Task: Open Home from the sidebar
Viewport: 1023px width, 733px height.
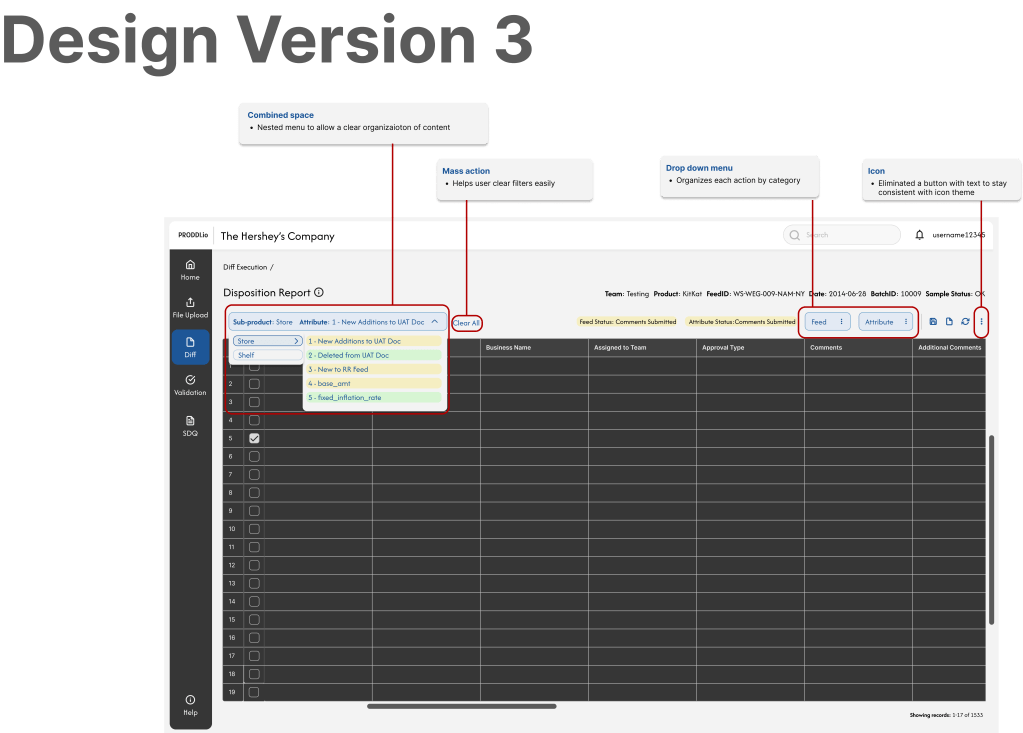Action: [190, 269]
